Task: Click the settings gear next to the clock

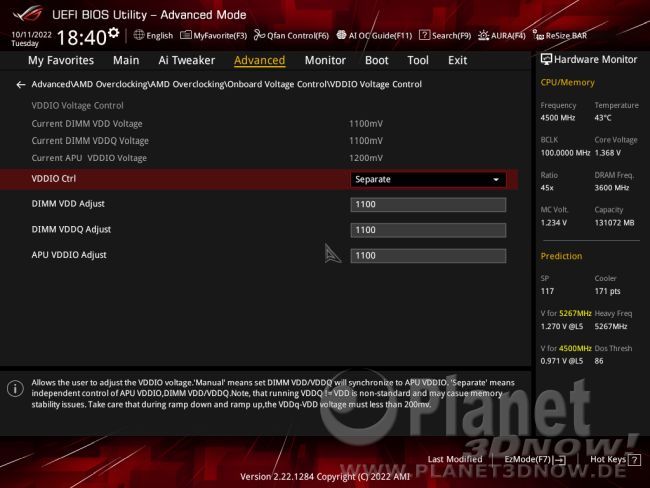Action: pyautogui.click(x=114, y=33)
